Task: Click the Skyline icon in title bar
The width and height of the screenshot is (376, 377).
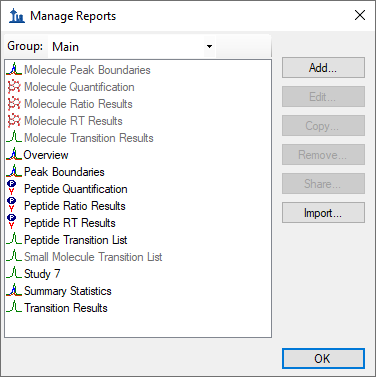Action: pyautogui.click(x=17, y=16)
